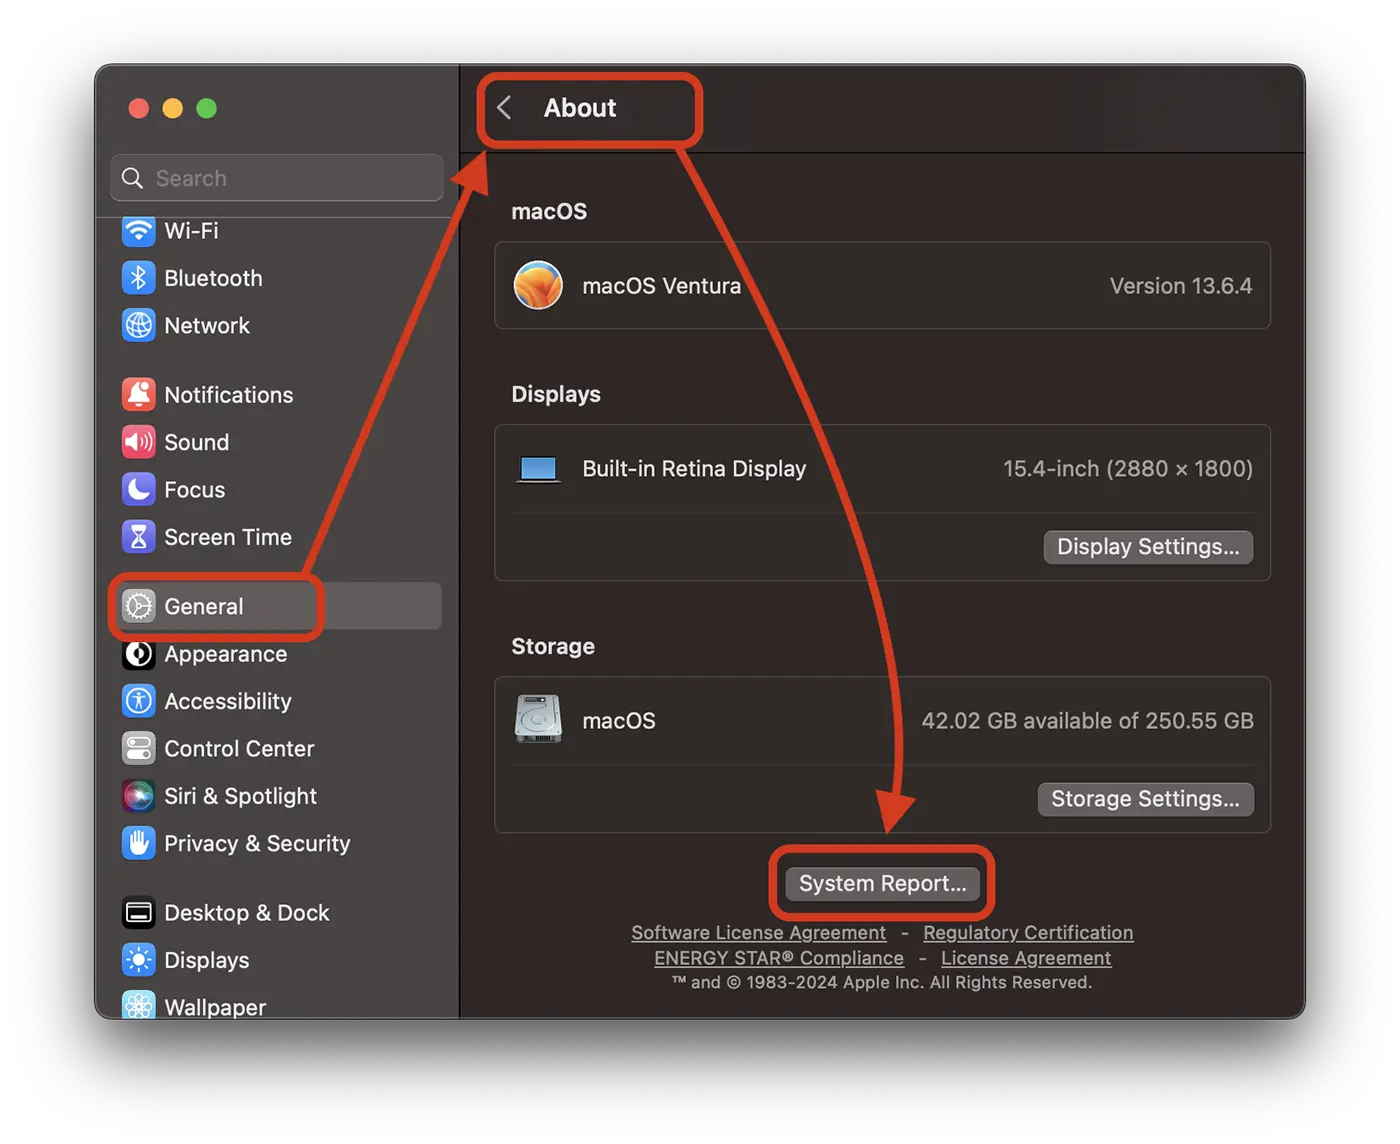Click the Wi-Fi icon in sidebar
This screenshot has height=1144, width=1400.
(x=138, y=231)
